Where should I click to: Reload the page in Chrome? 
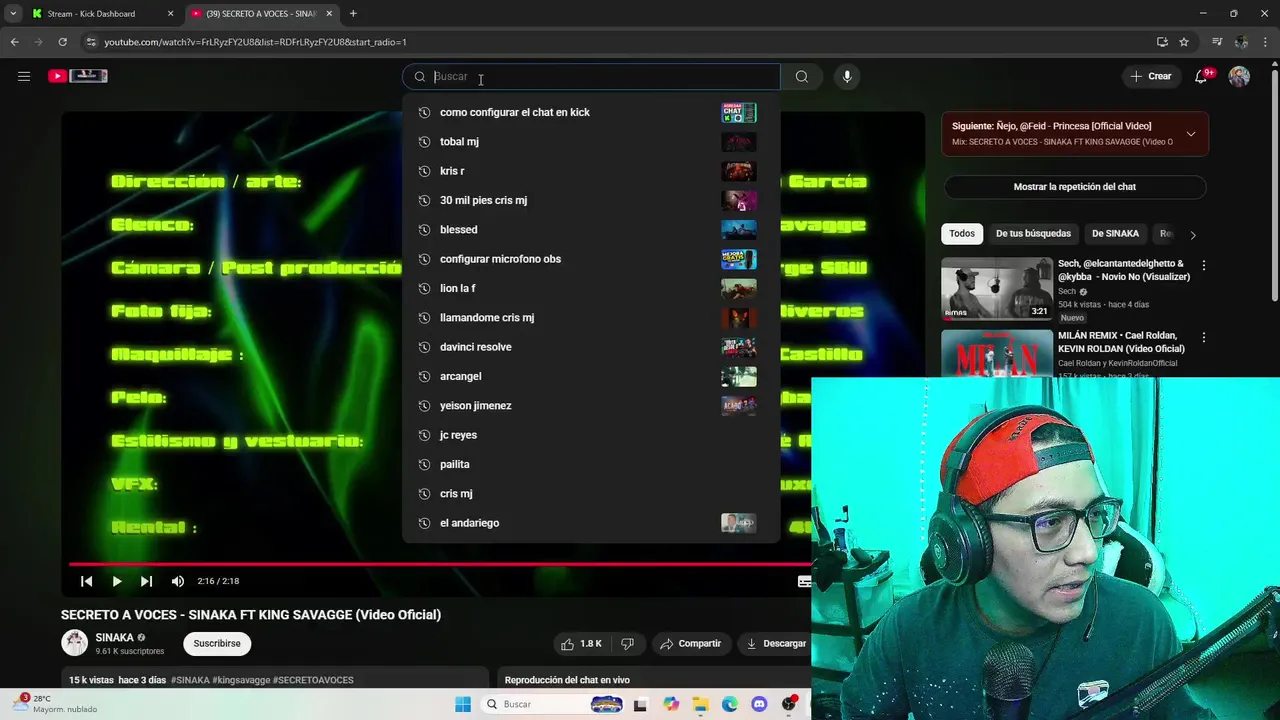point(62,42)
